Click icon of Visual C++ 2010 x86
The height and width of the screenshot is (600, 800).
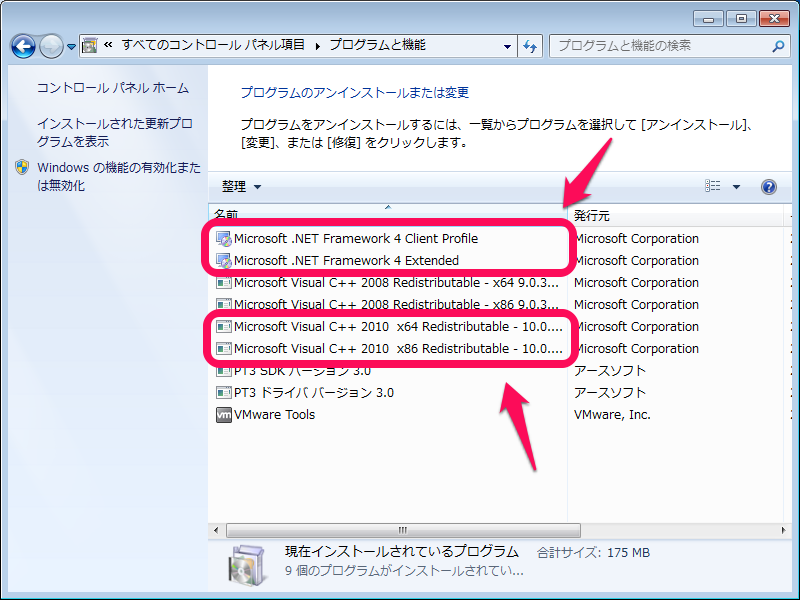(223, 348)
